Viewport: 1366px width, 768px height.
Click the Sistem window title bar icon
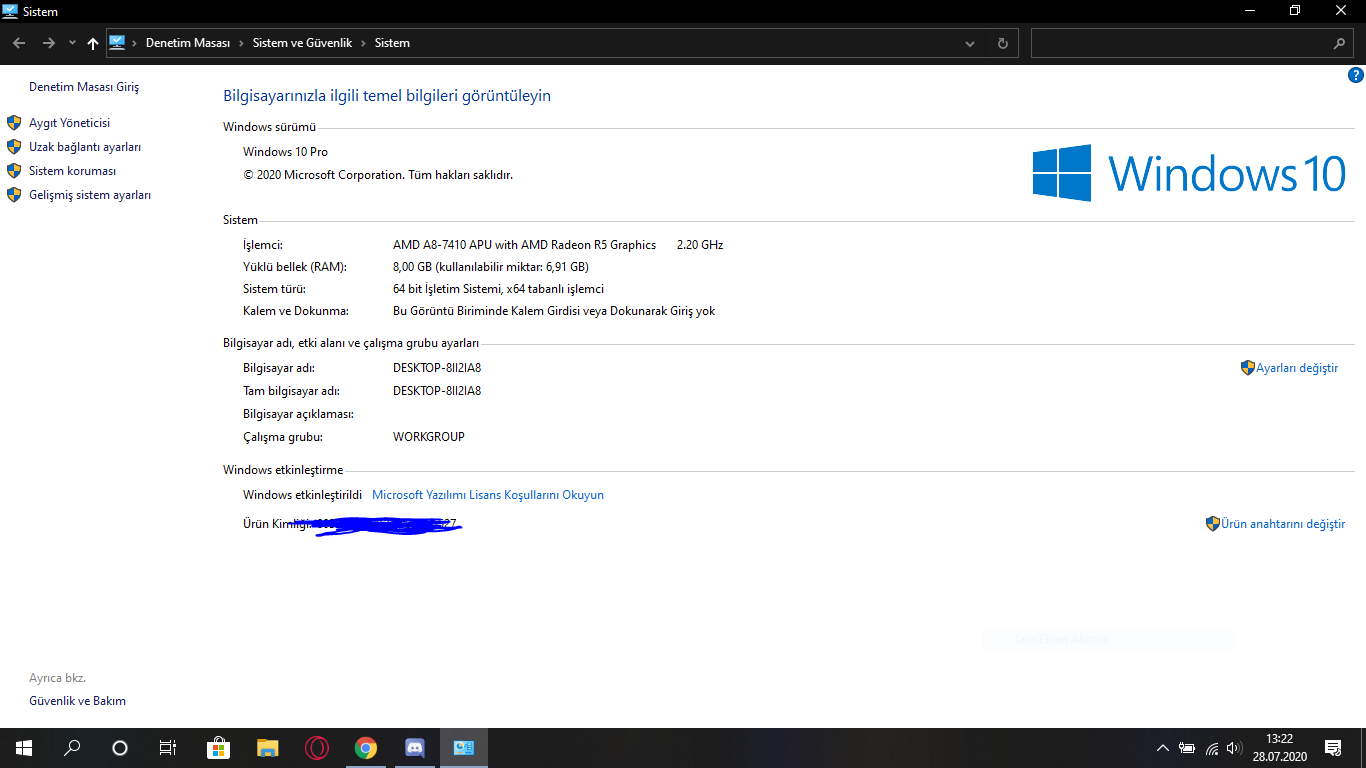(10, 11)
